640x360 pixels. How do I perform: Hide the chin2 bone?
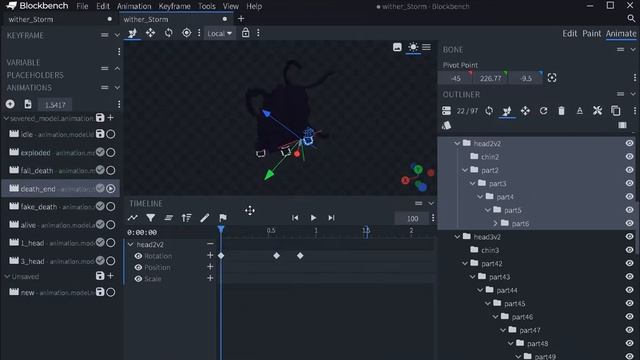tap(629, 157)
